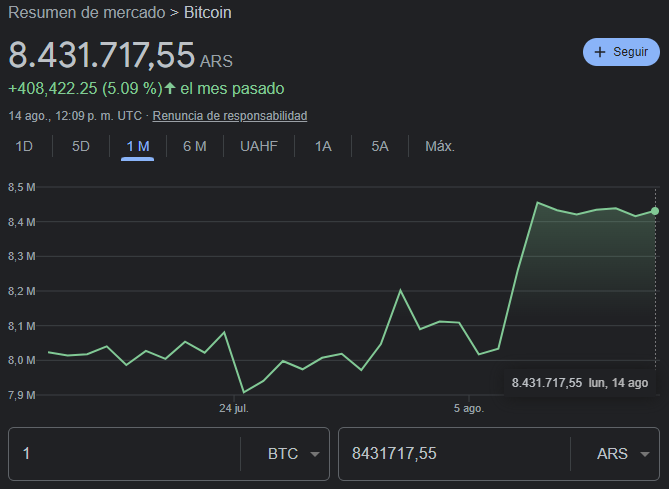Open the ARS currency dropdown
This screenshot has height=489, width=669.
coord(623,454)
